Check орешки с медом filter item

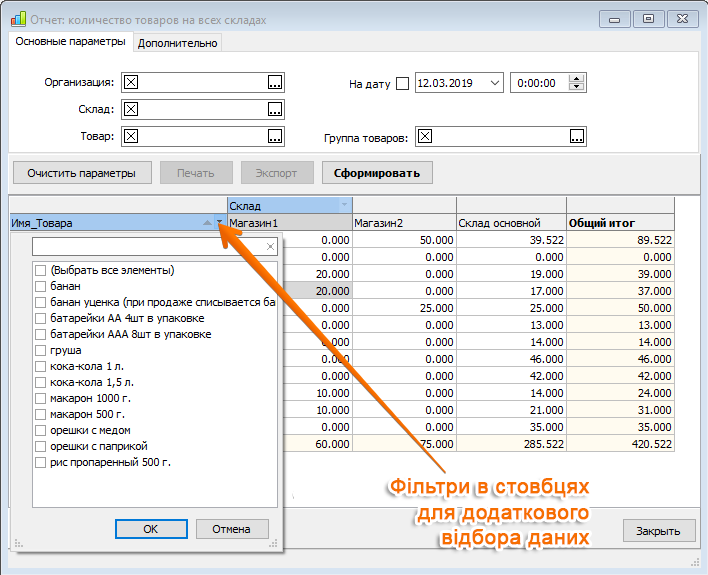[x=40, y=430]
